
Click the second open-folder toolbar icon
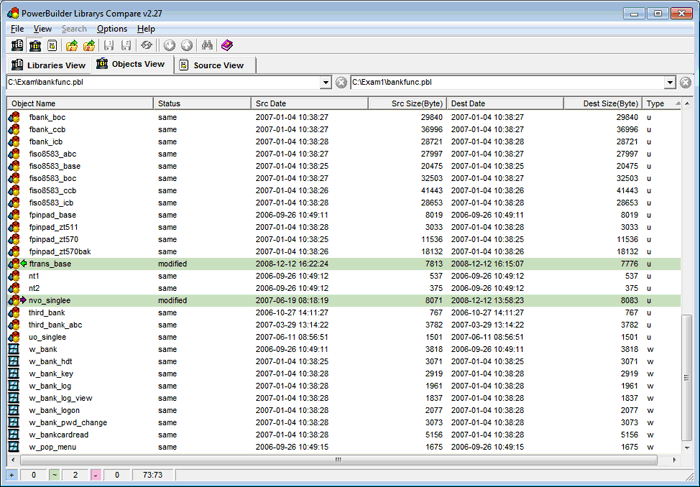(89, 46)
